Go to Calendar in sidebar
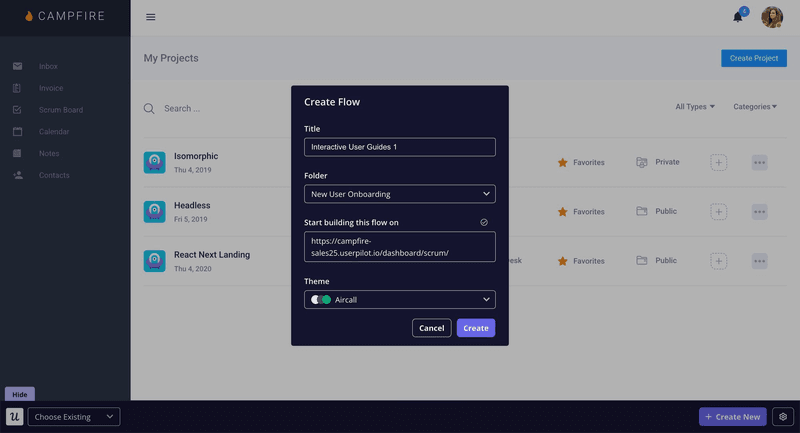Image resolution: width=800 pixels, height=433 pixels. click(x=54, y=132)
